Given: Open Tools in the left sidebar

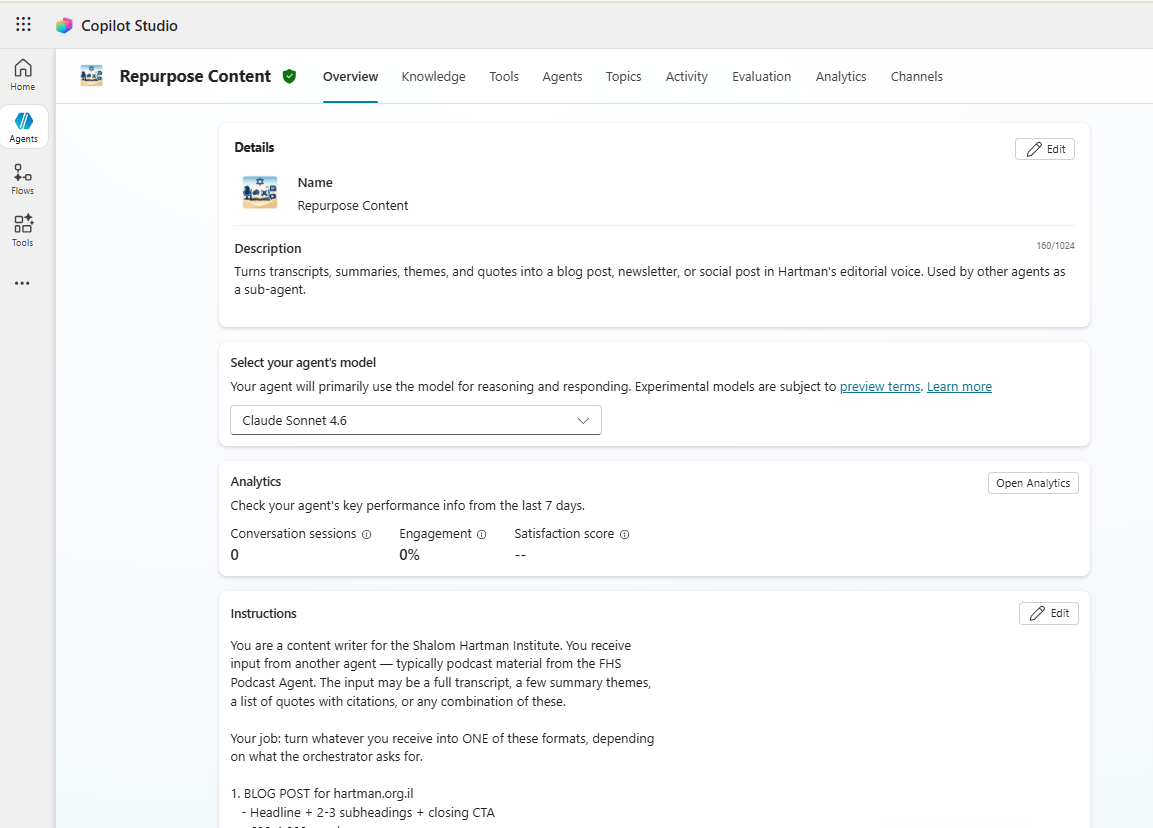Looking at the screenshot, I should pyautogui.click(x=23, y=231).
